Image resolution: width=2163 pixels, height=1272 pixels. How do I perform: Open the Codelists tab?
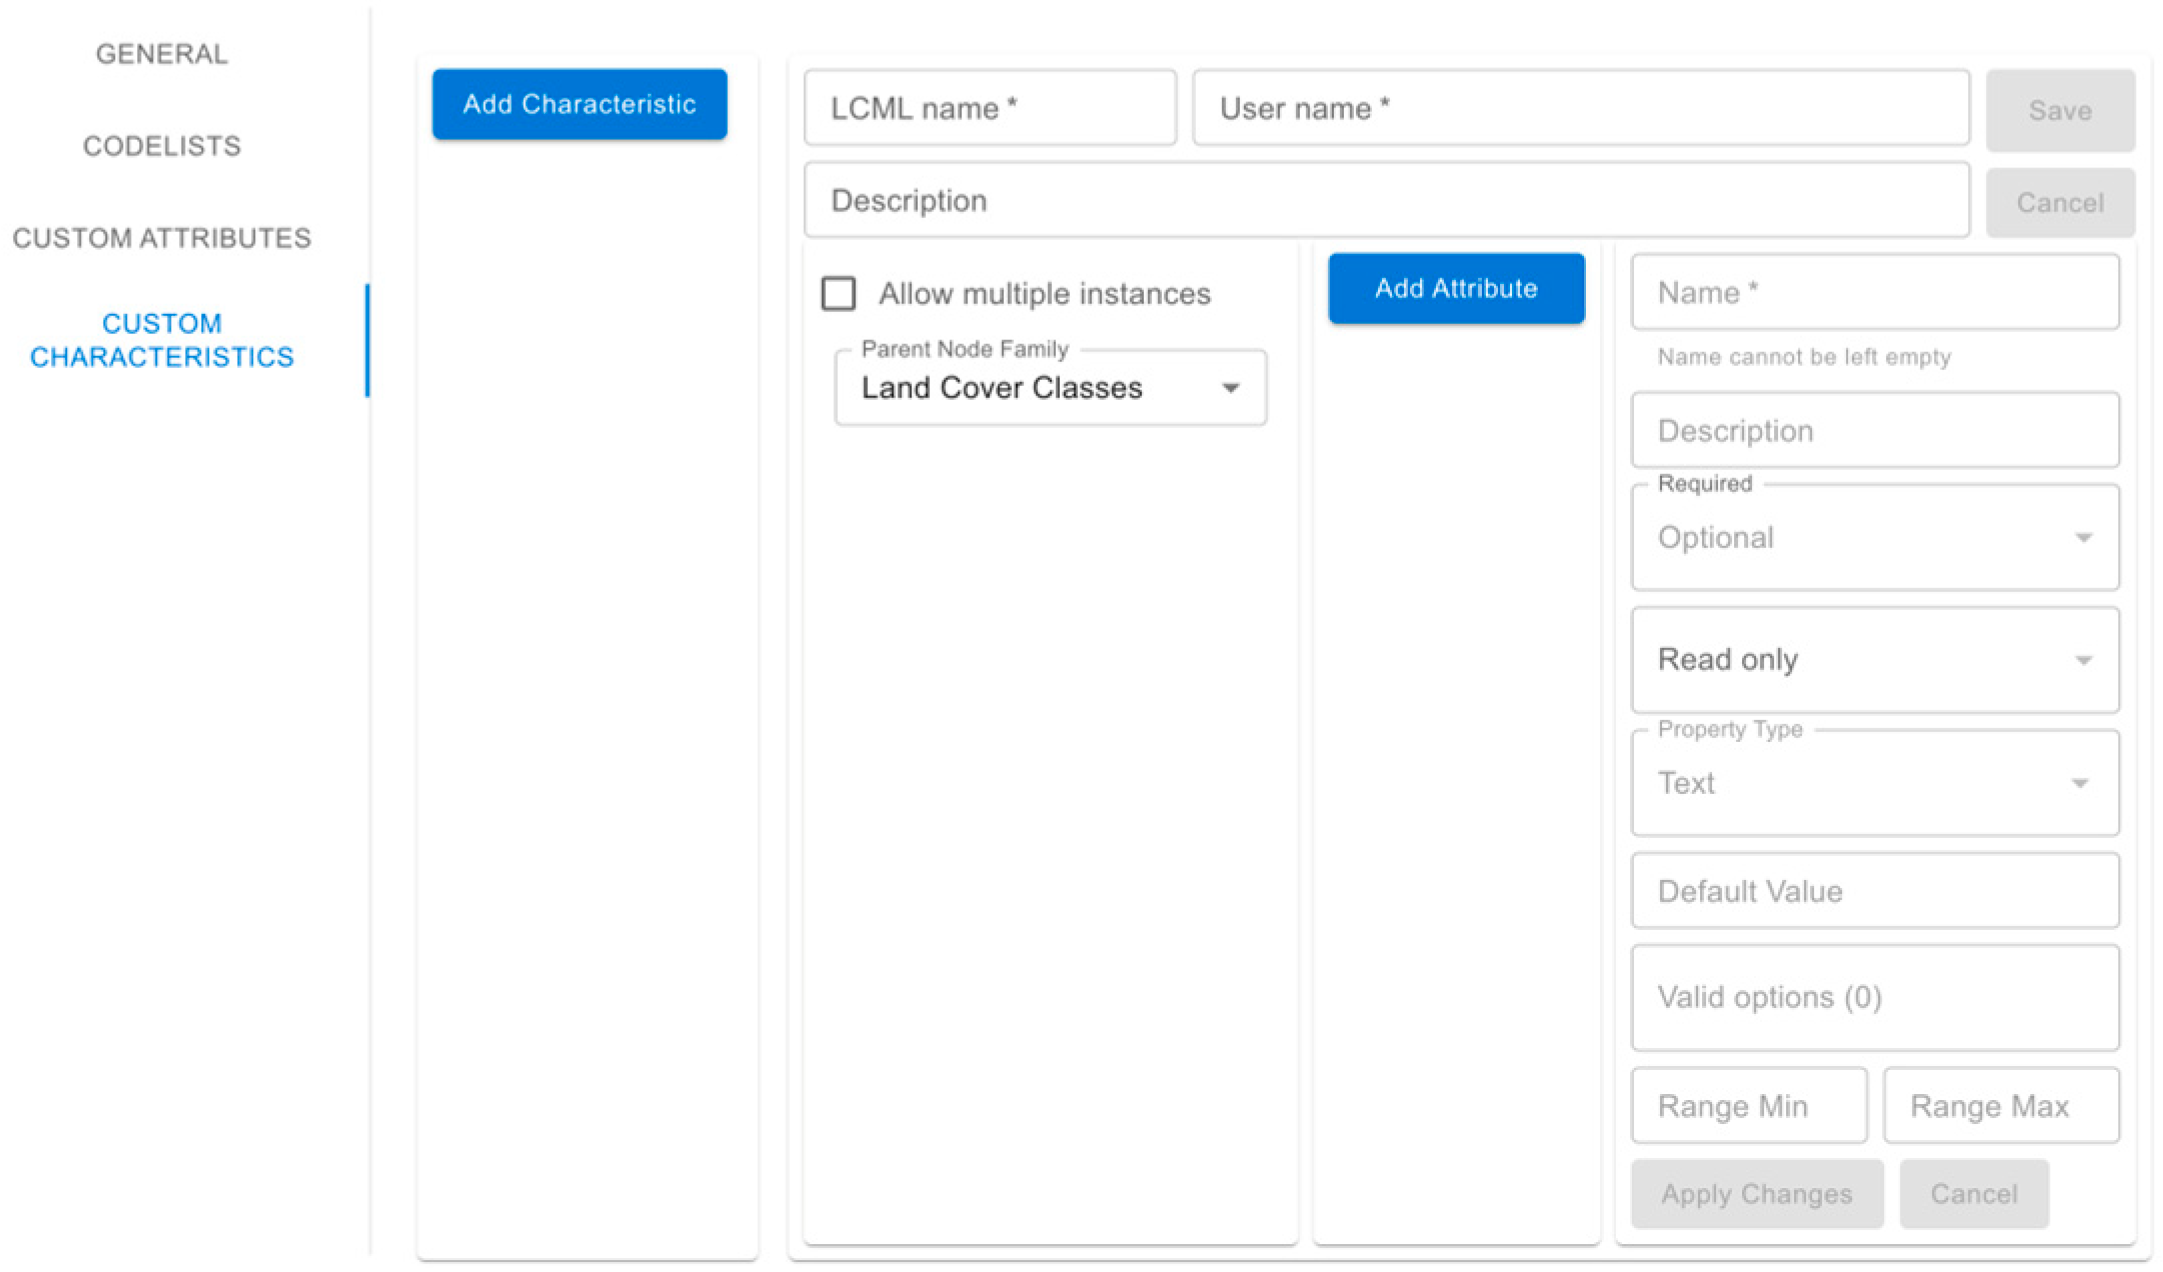coord(162,146)
